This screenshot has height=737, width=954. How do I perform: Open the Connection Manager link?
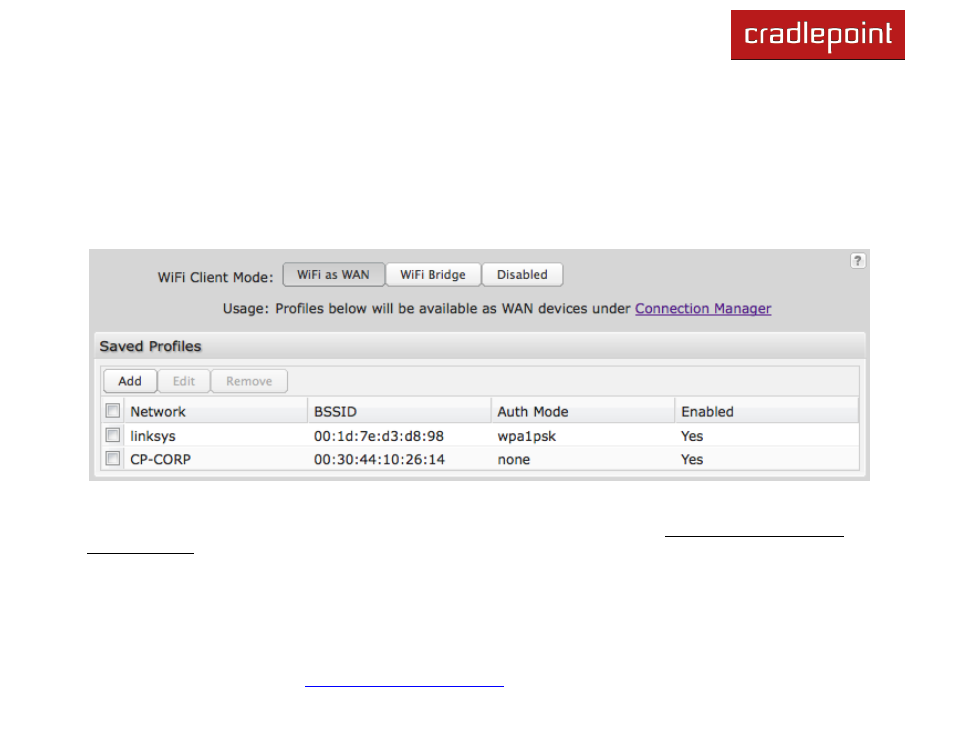tap(703, 309)
